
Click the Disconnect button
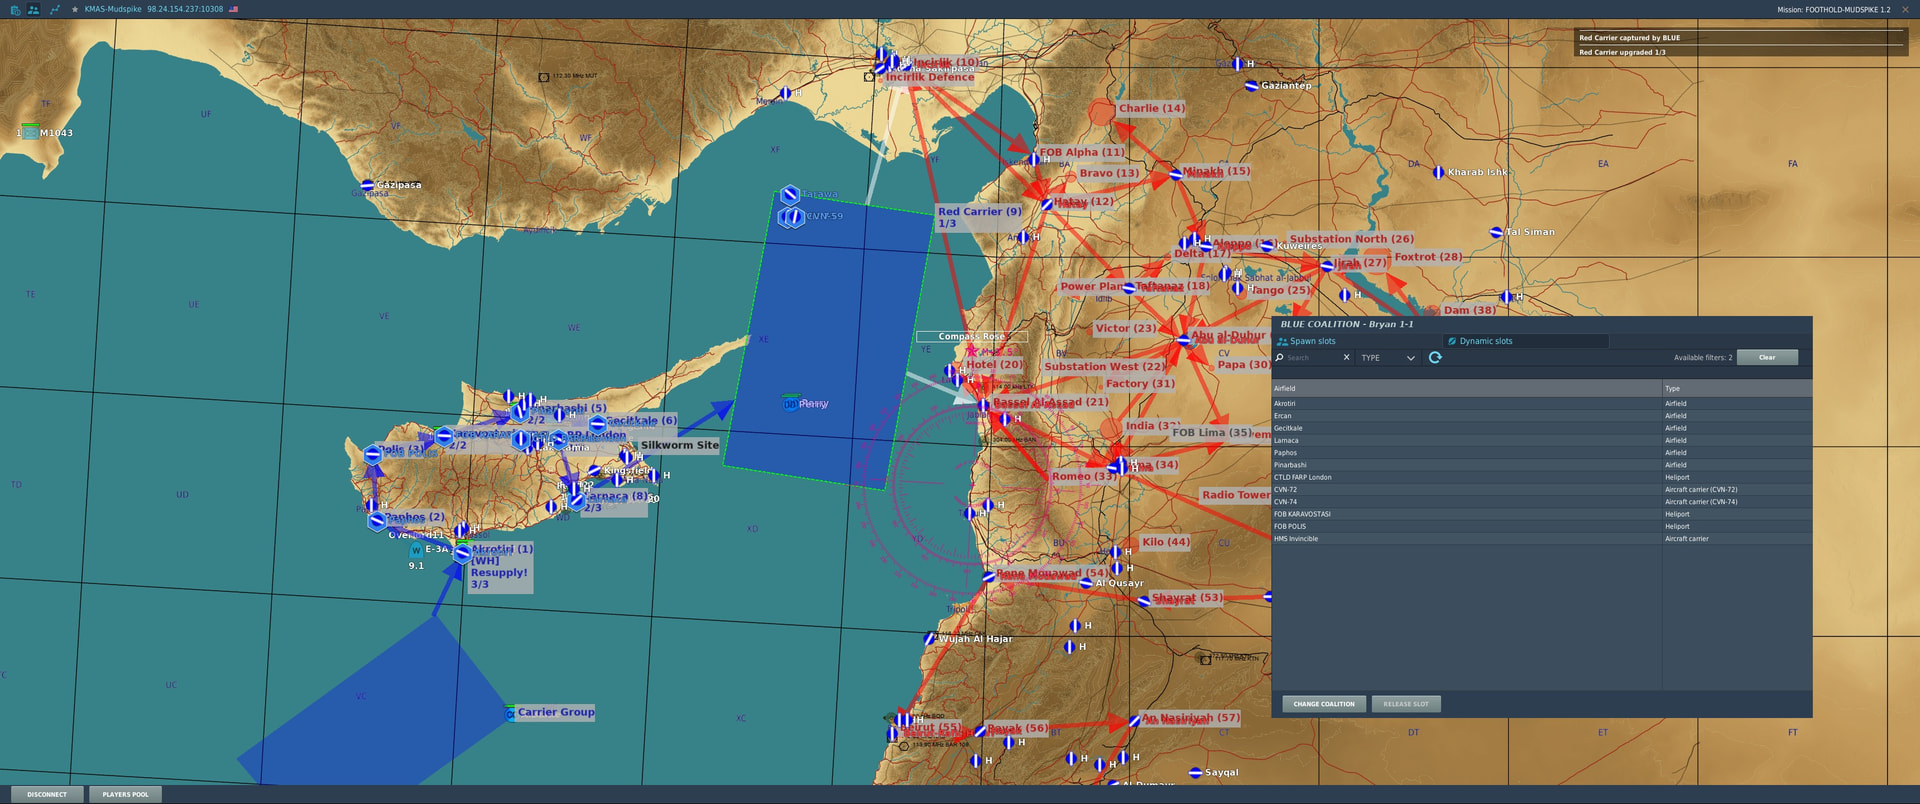(47, 795)
